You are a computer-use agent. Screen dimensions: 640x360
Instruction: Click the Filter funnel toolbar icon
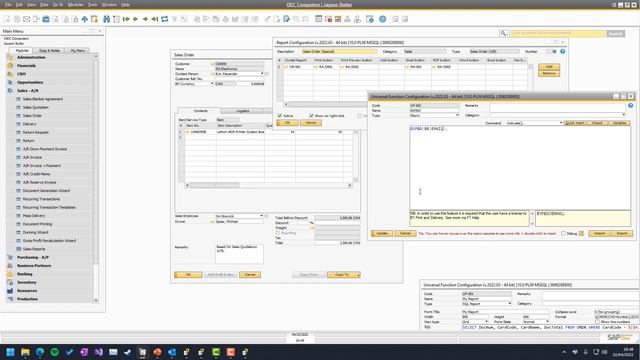174,19
